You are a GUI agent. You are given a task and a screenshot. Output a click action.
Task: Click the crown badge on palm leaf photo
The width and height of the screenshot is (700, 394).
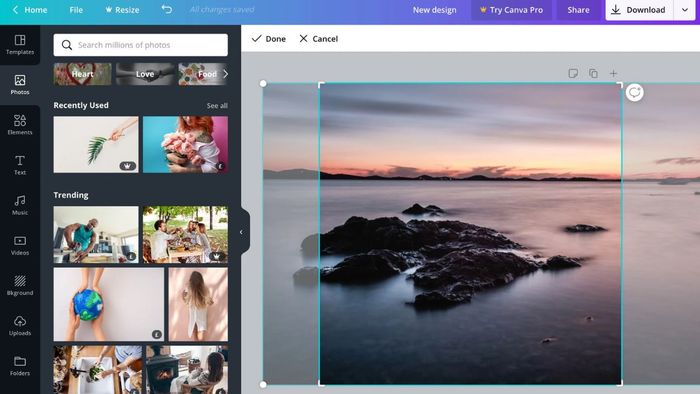[x=128, y=166]
